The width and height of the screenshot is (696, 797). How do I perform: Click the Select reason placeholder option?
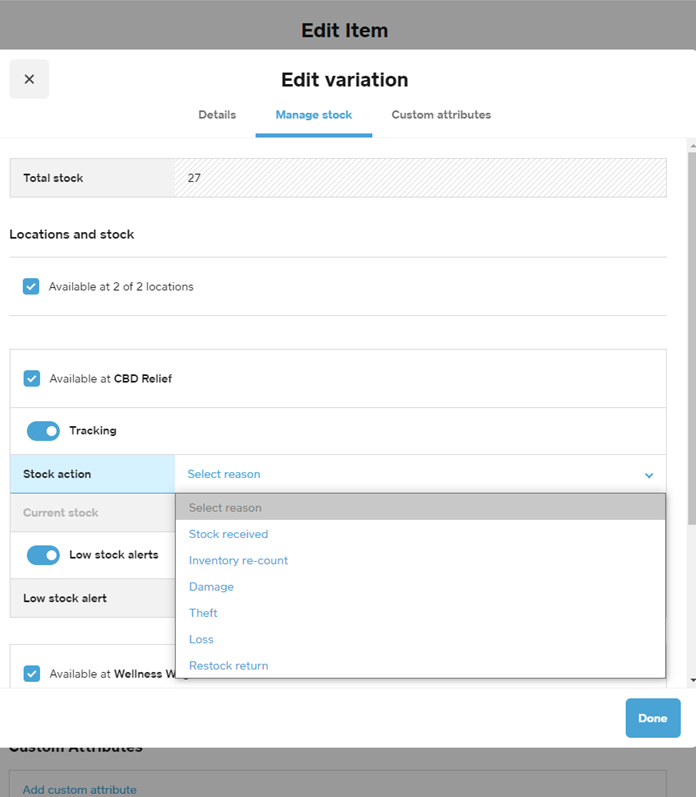tap(225, 508)
